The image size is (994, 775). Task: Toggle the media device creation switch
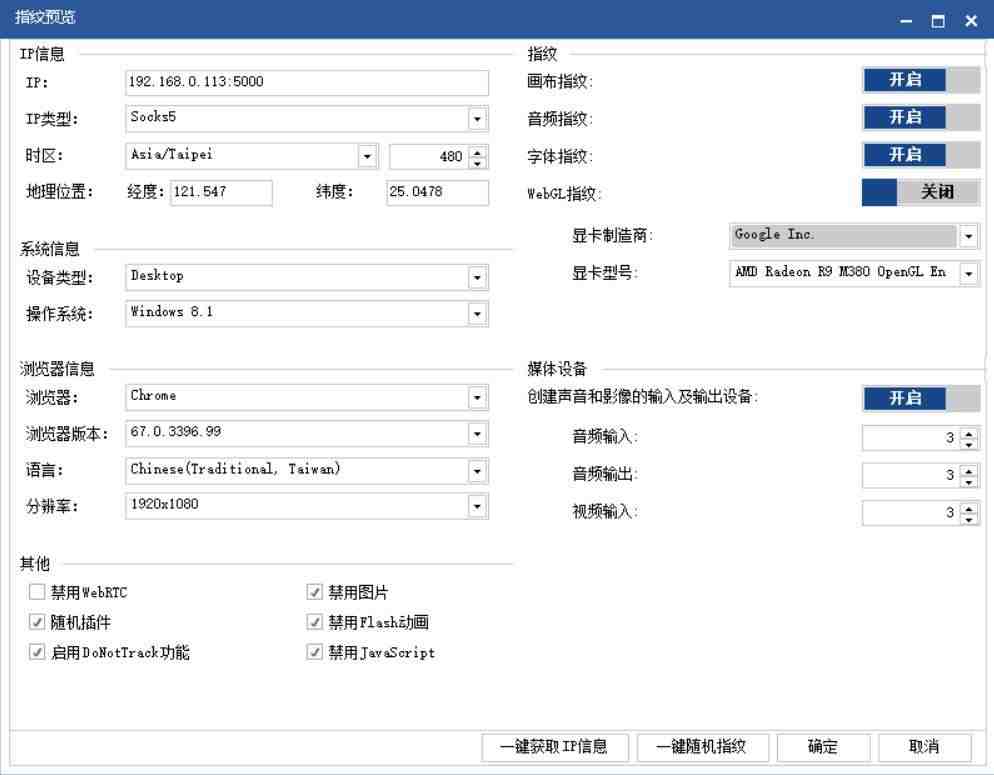(920, 399)
